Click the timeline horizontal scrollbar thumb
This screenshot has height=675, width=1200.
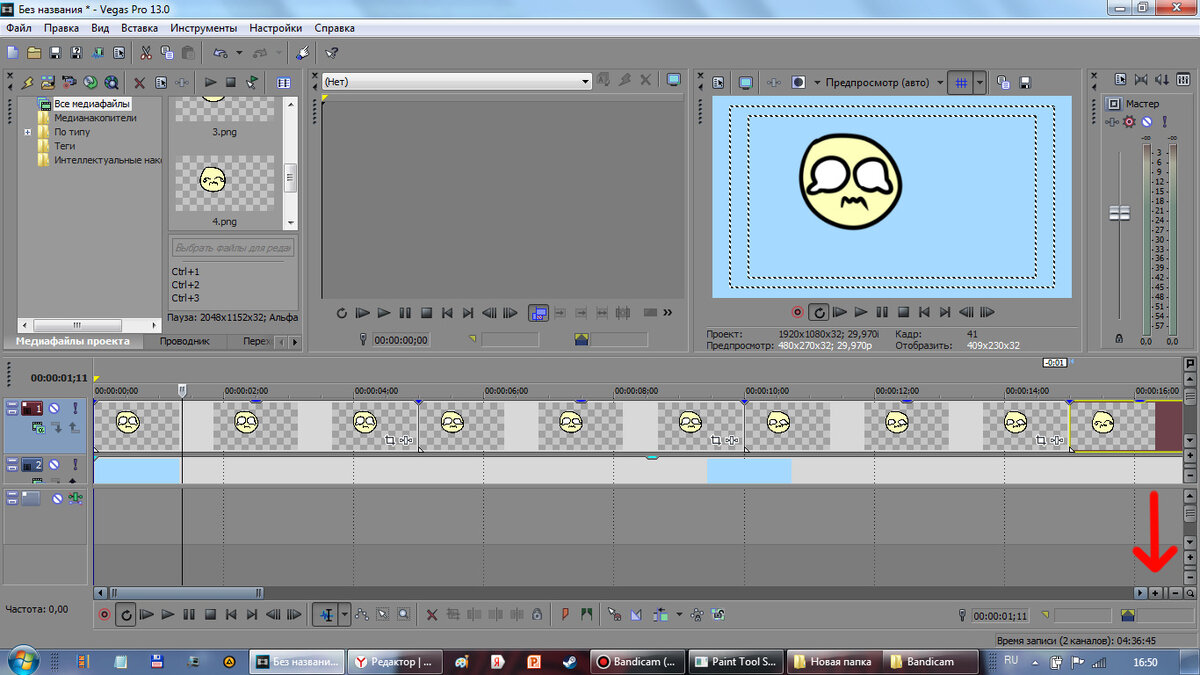pos(185,592)
